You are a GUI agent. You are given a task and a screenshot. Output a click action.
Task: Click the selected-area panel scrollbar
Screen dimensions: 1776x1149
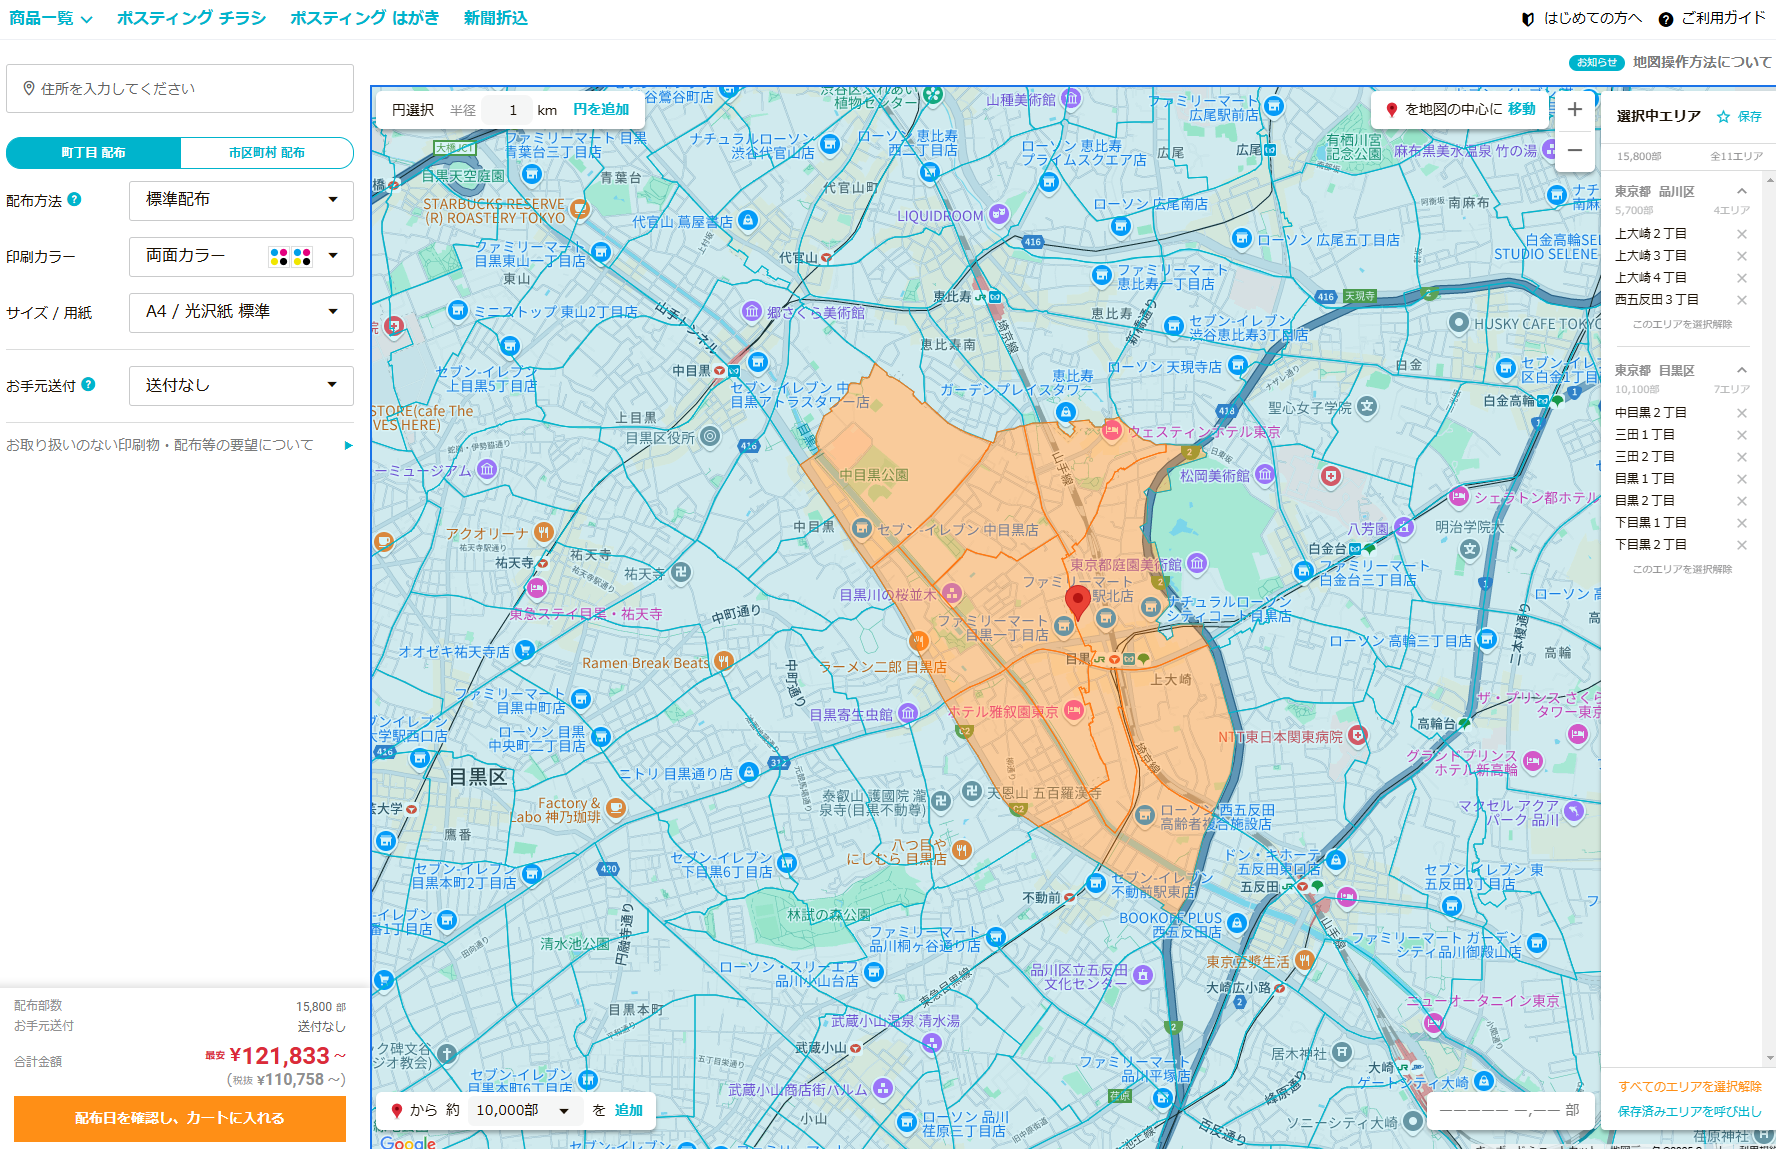pyautogui.click(x=1770, y=620)
